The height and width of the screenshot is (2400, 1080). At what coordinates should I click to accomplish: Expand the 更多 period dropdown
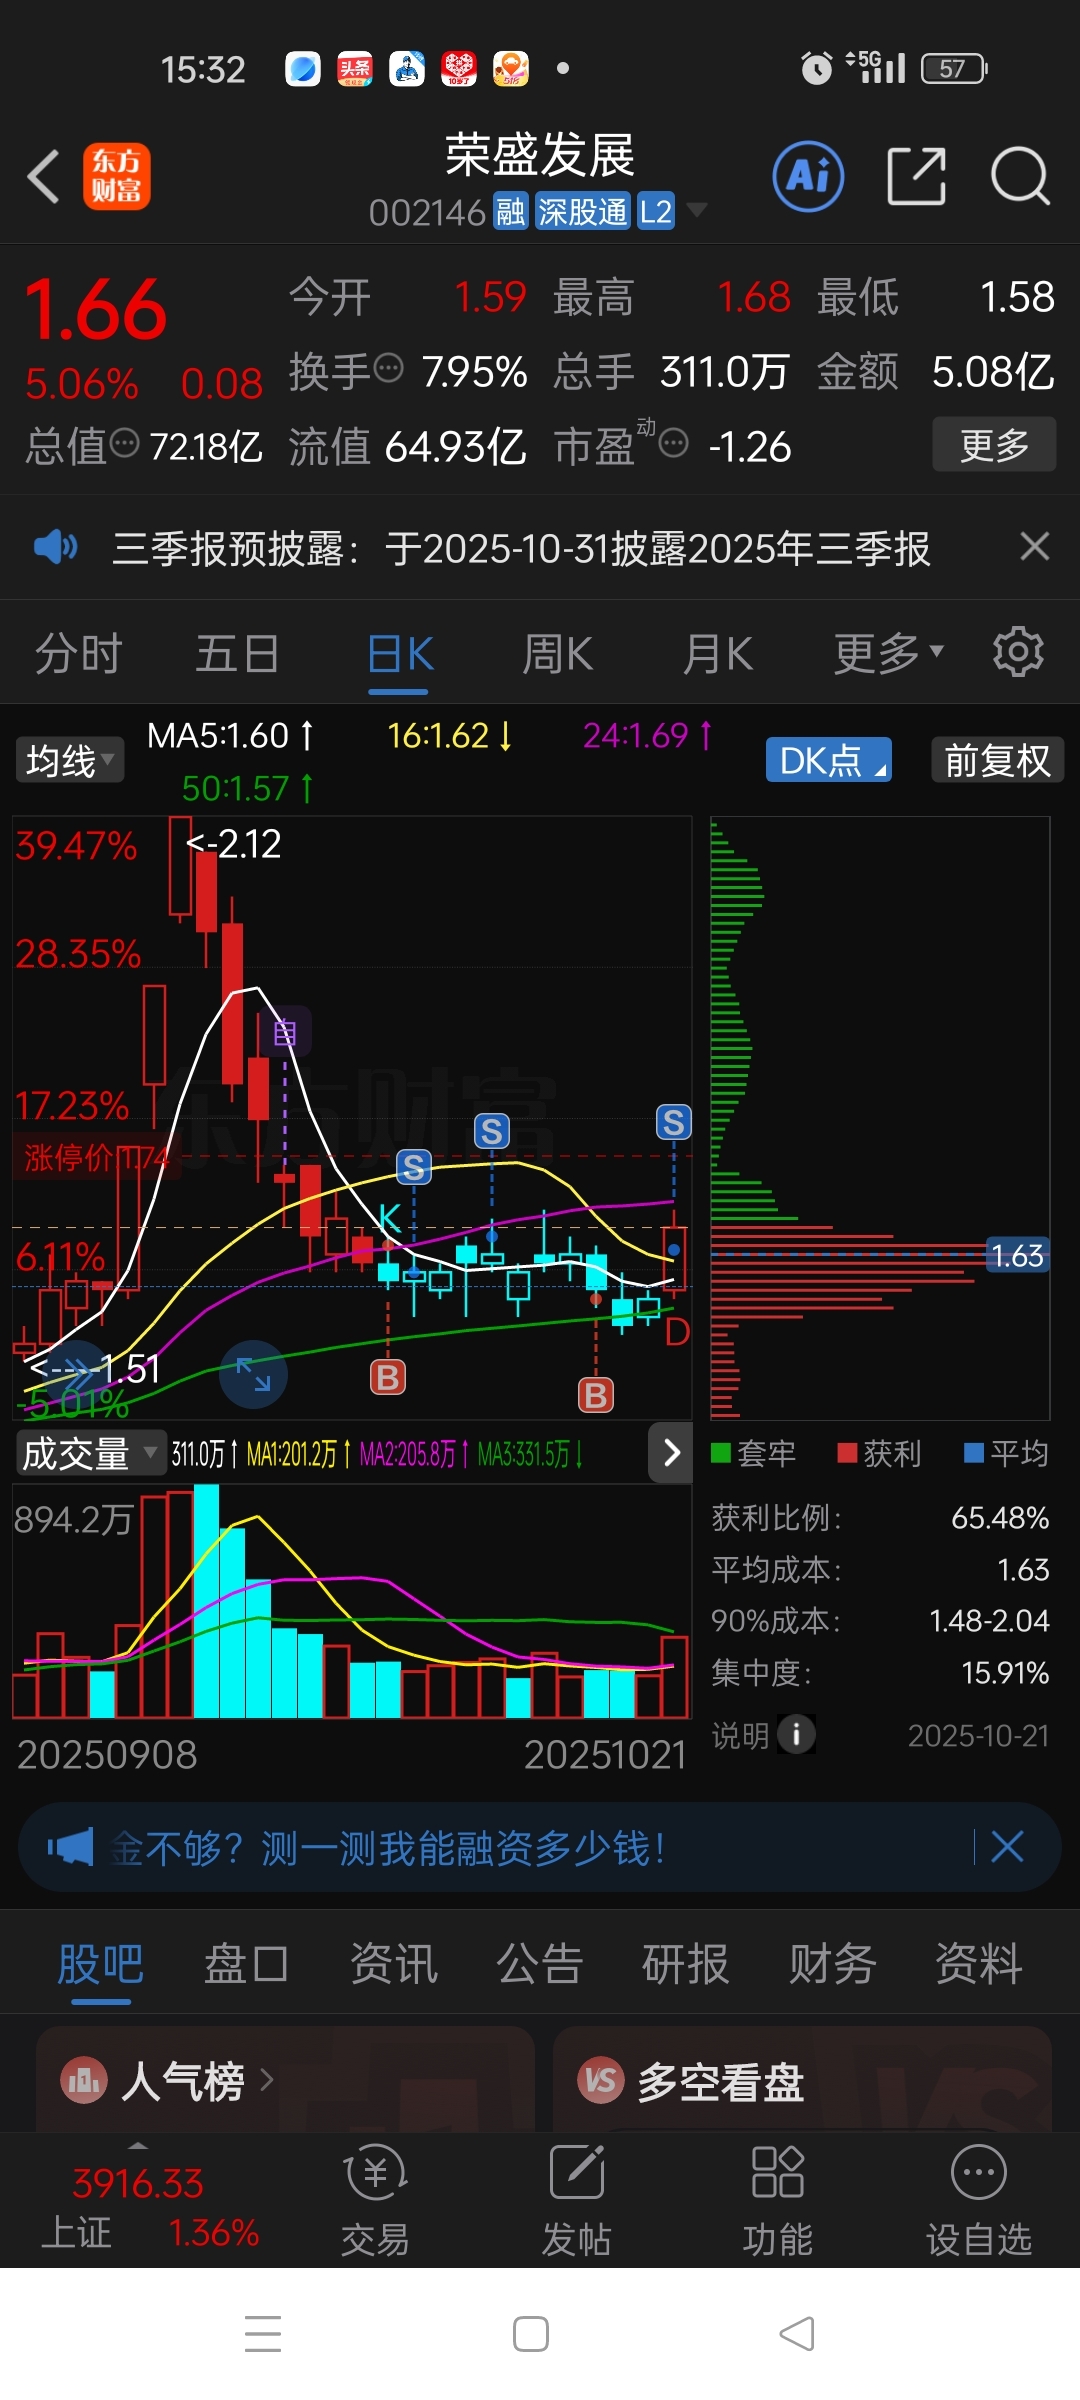(x=888, y=653)
